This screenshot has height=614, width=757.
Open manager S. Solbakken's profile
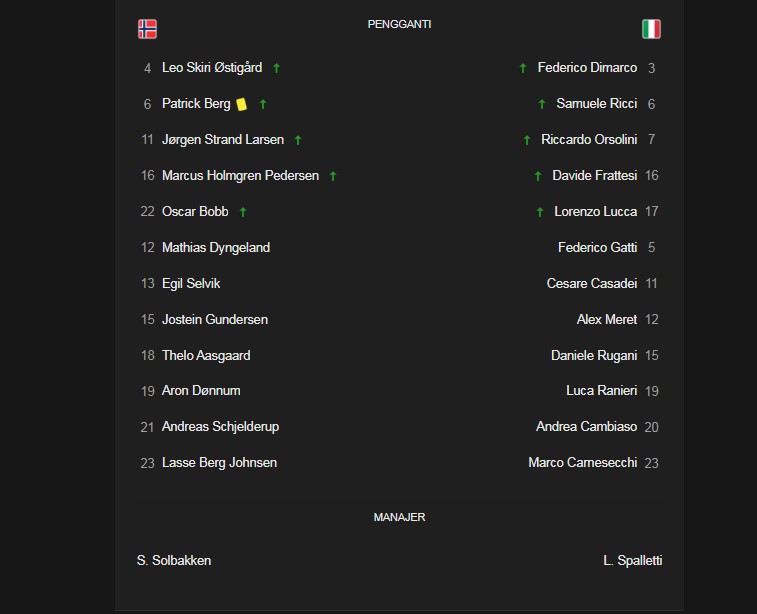174,560
